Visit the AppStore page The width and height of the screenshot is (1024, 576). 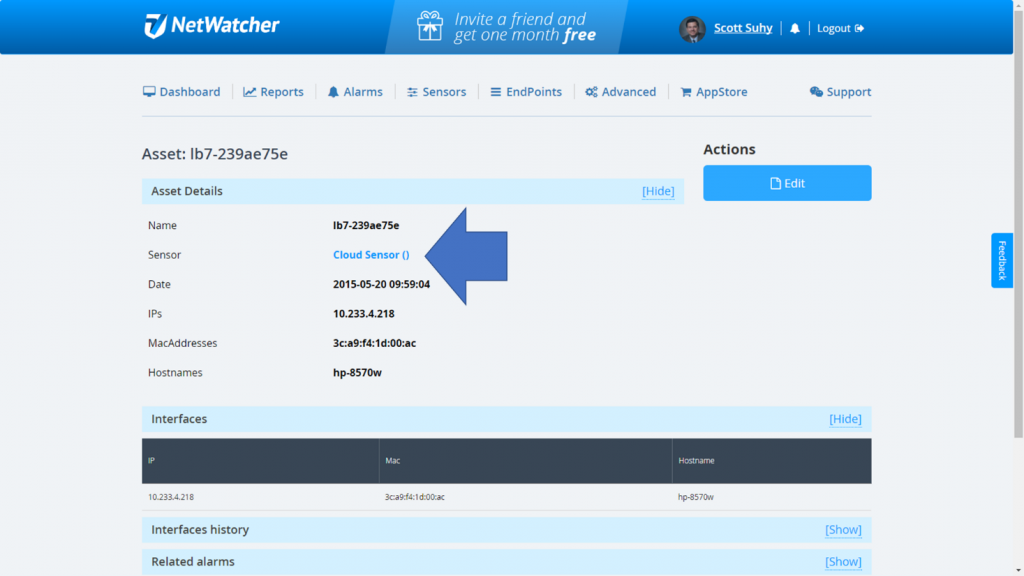(714, 92)
